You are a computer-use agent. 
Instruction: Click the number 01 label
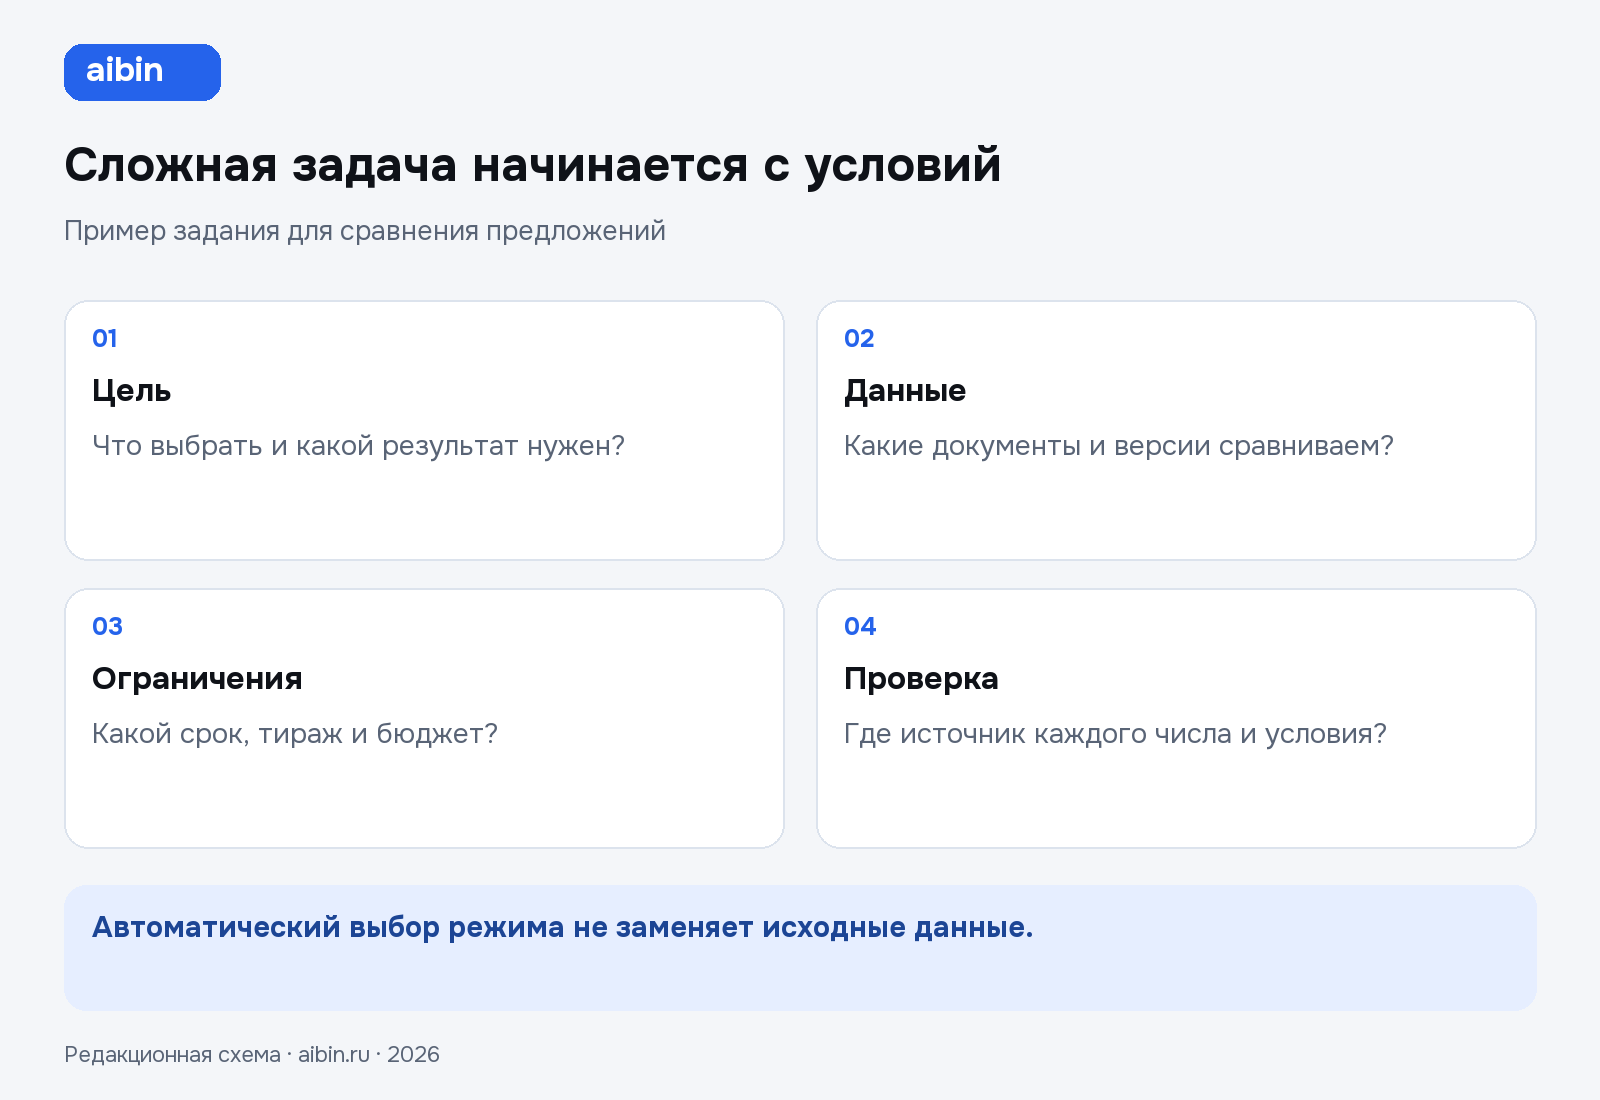pyautogui.click(x=105, y=338)
